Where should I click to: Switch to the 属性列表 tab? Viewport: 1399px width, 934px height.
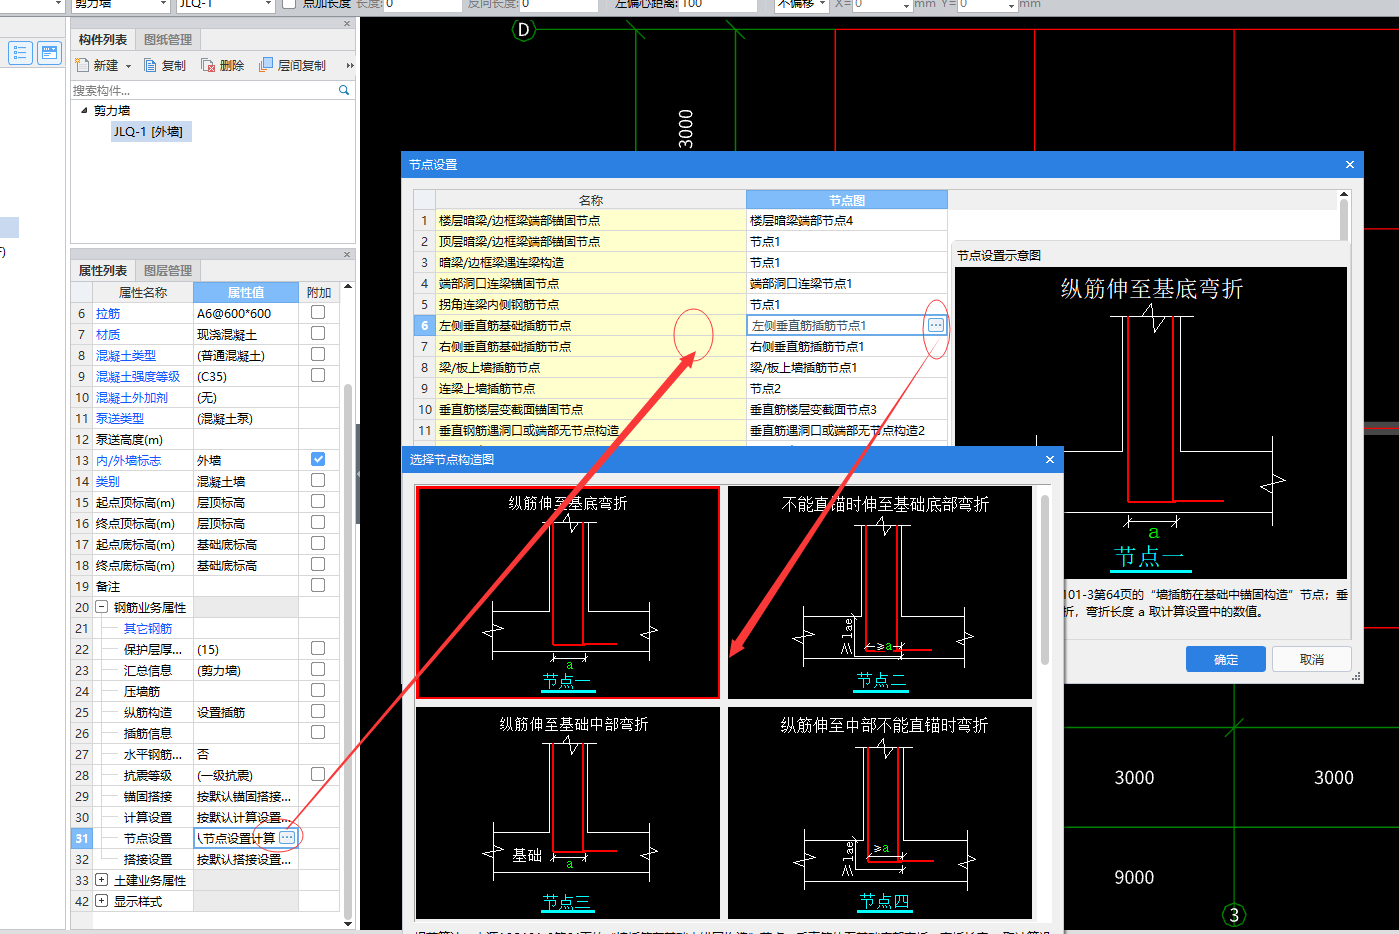pos(103,271)
